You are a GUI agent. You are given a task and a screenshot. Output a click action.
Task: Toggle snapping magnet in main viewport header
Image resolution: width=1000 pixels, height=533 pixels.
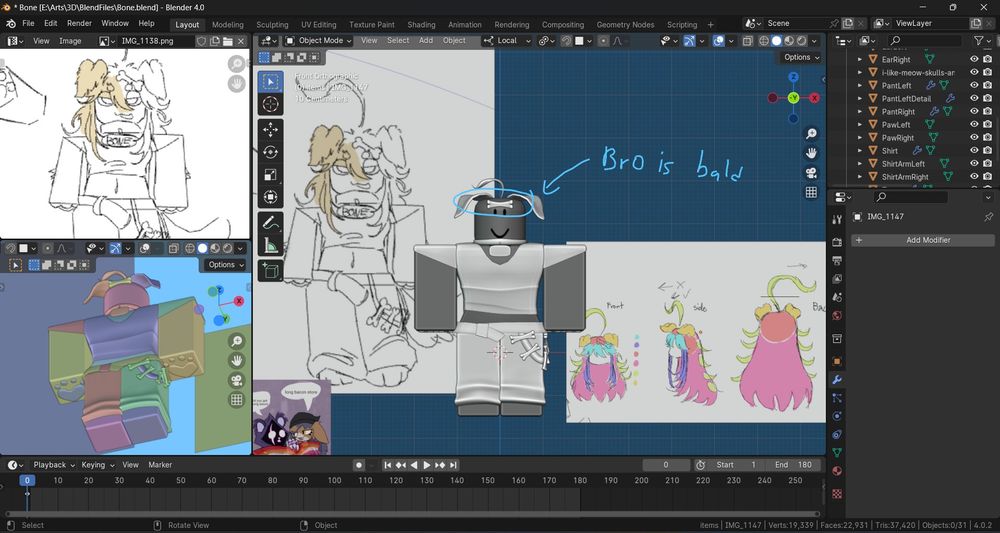point(566,41)
